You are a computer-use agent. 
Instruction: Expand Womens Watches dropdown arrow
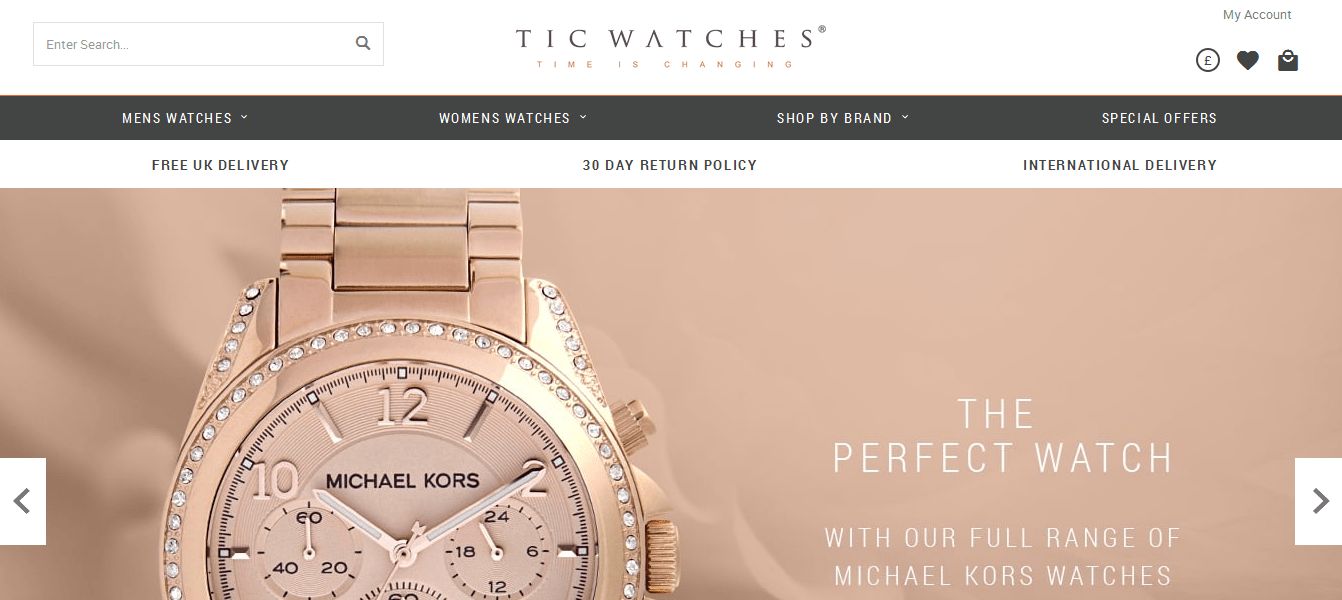[x=583, y=117]
